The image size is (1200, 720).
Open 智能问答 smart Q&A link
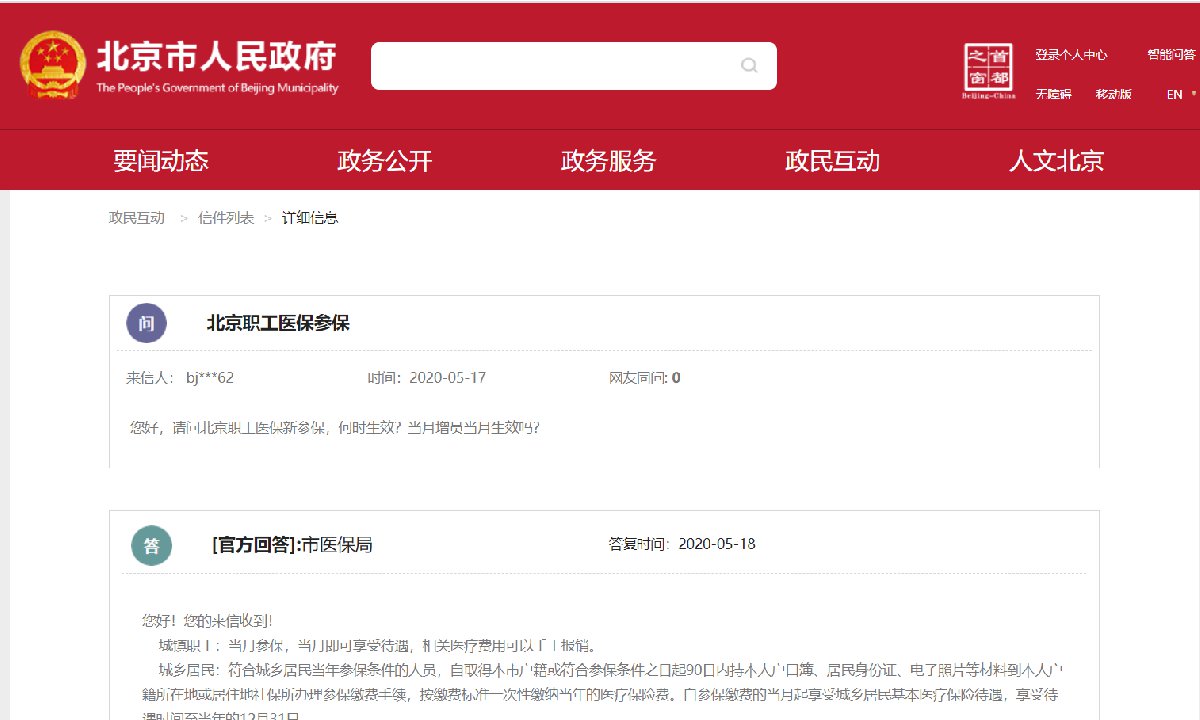click(1171, 55)
